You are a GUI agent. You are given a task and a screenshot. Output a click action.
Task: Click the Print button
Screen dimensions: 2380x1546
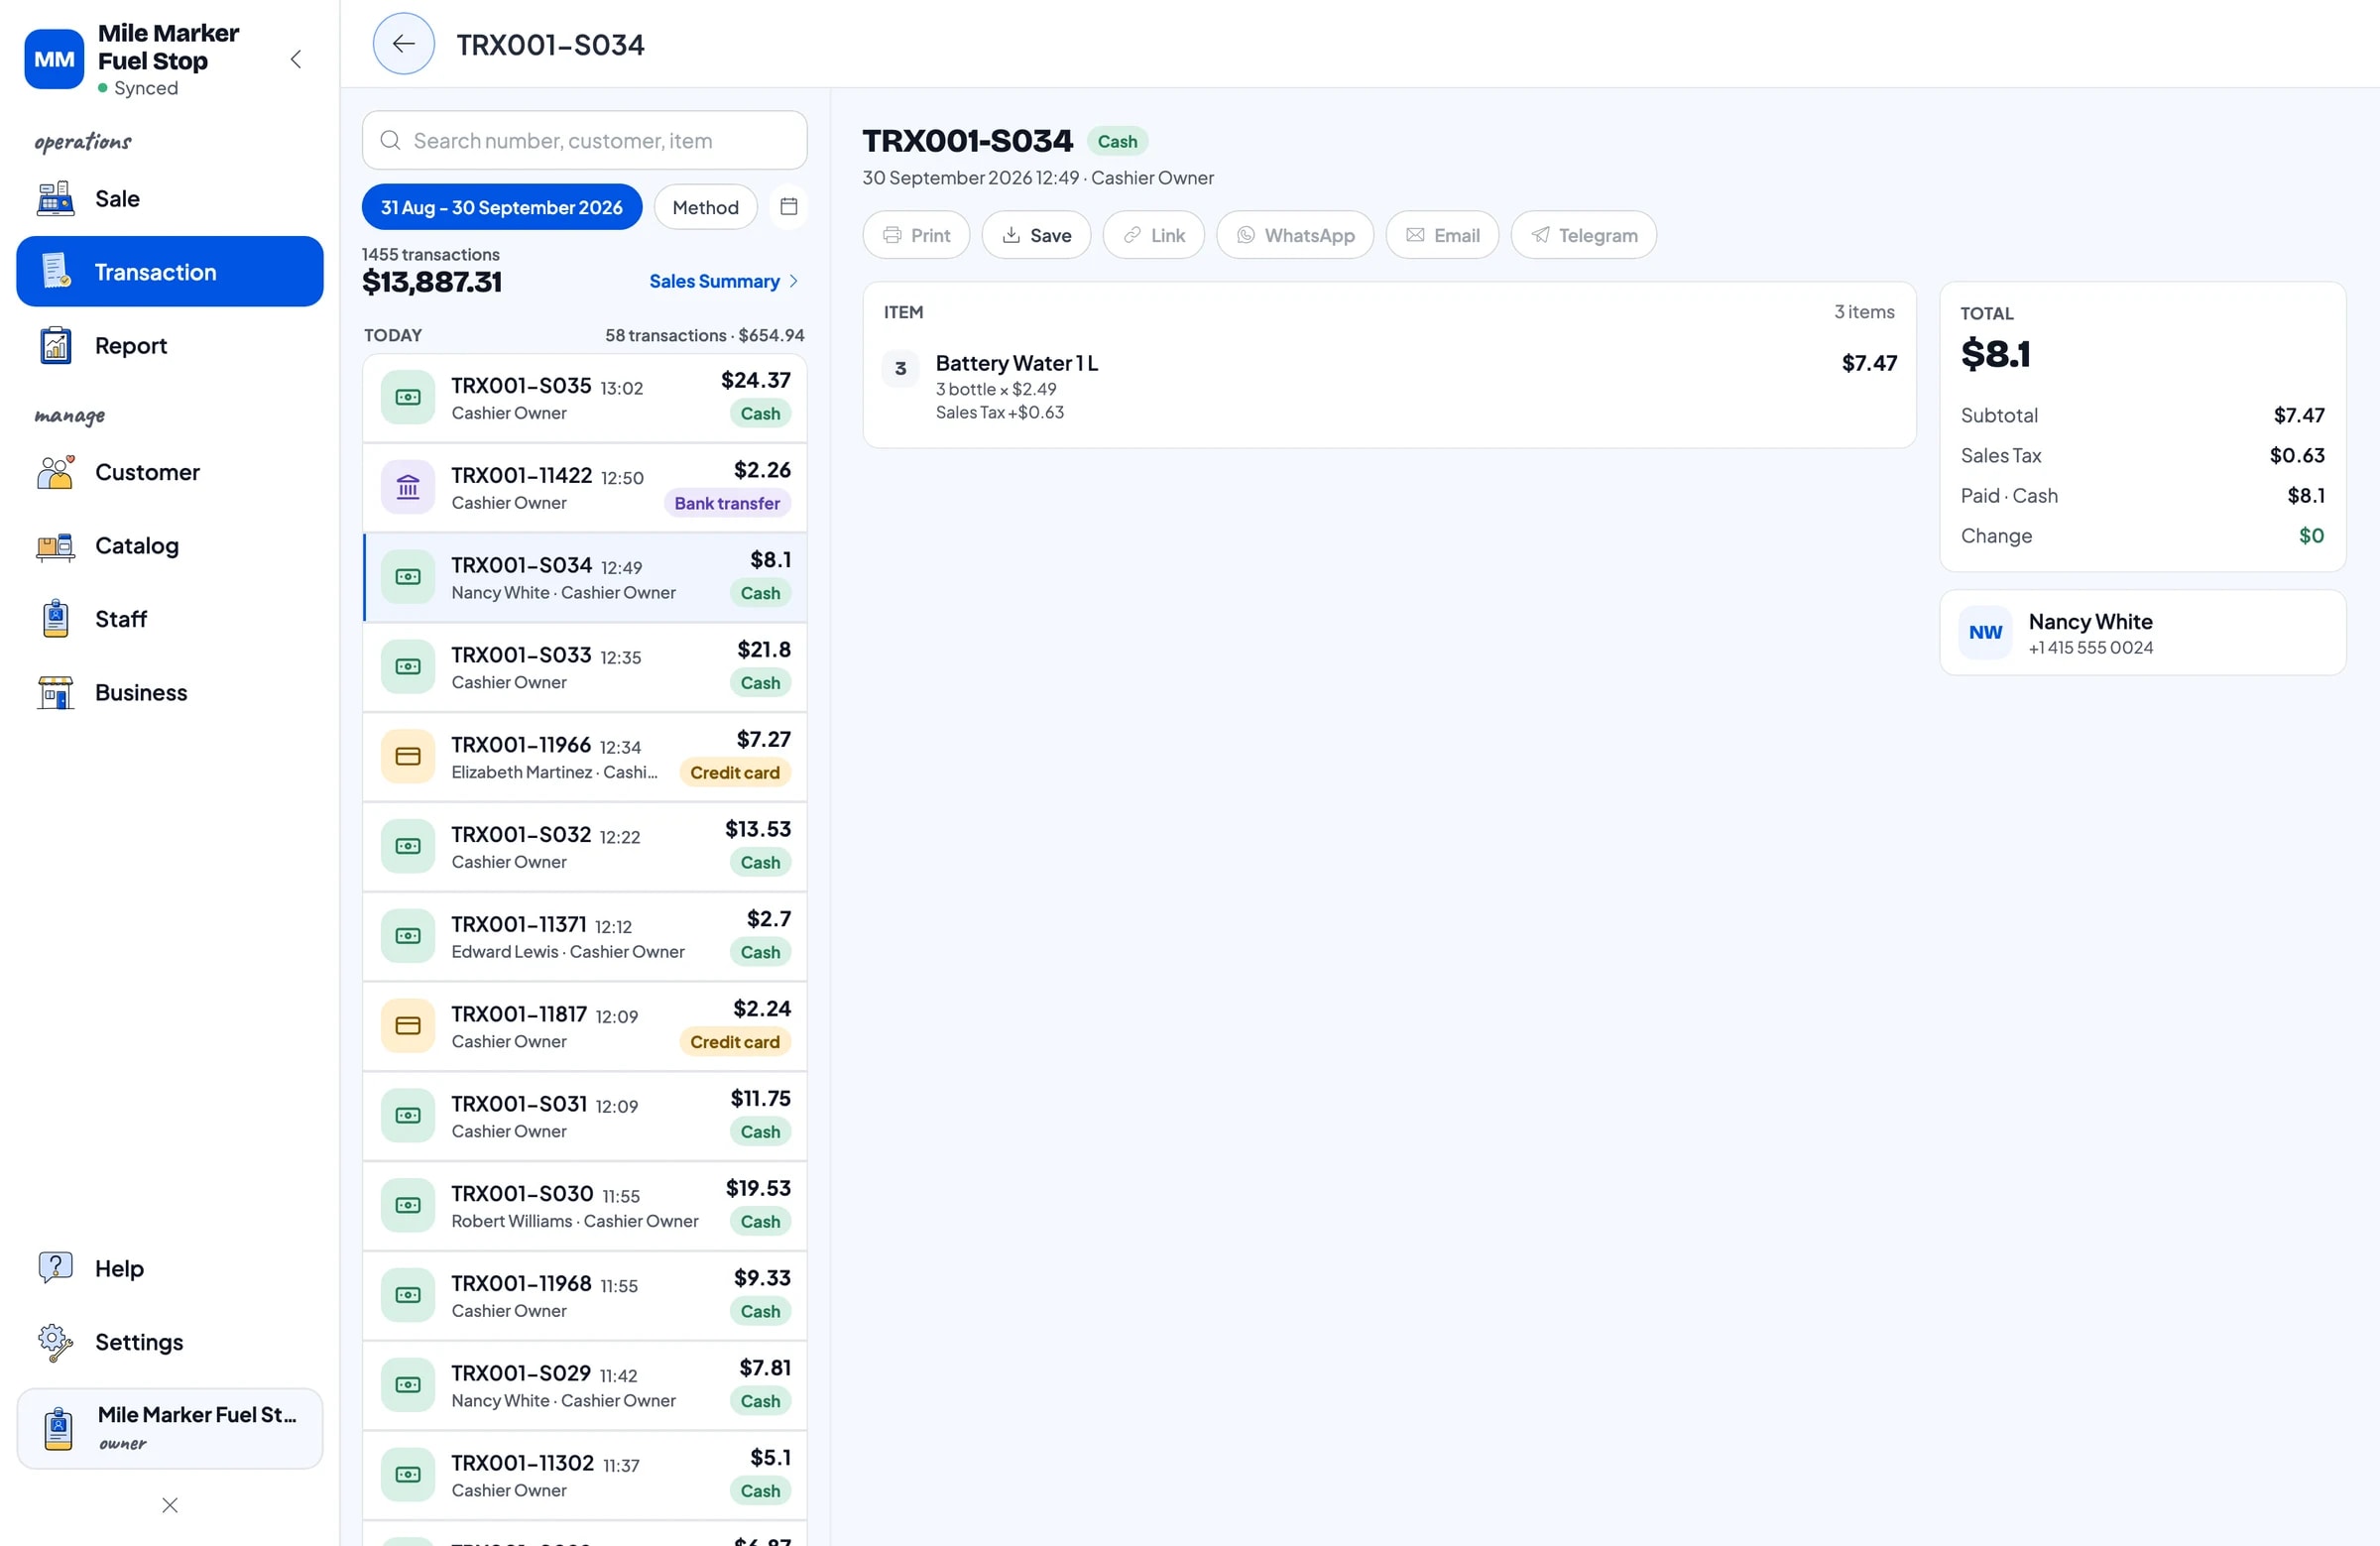pos(916,235)
